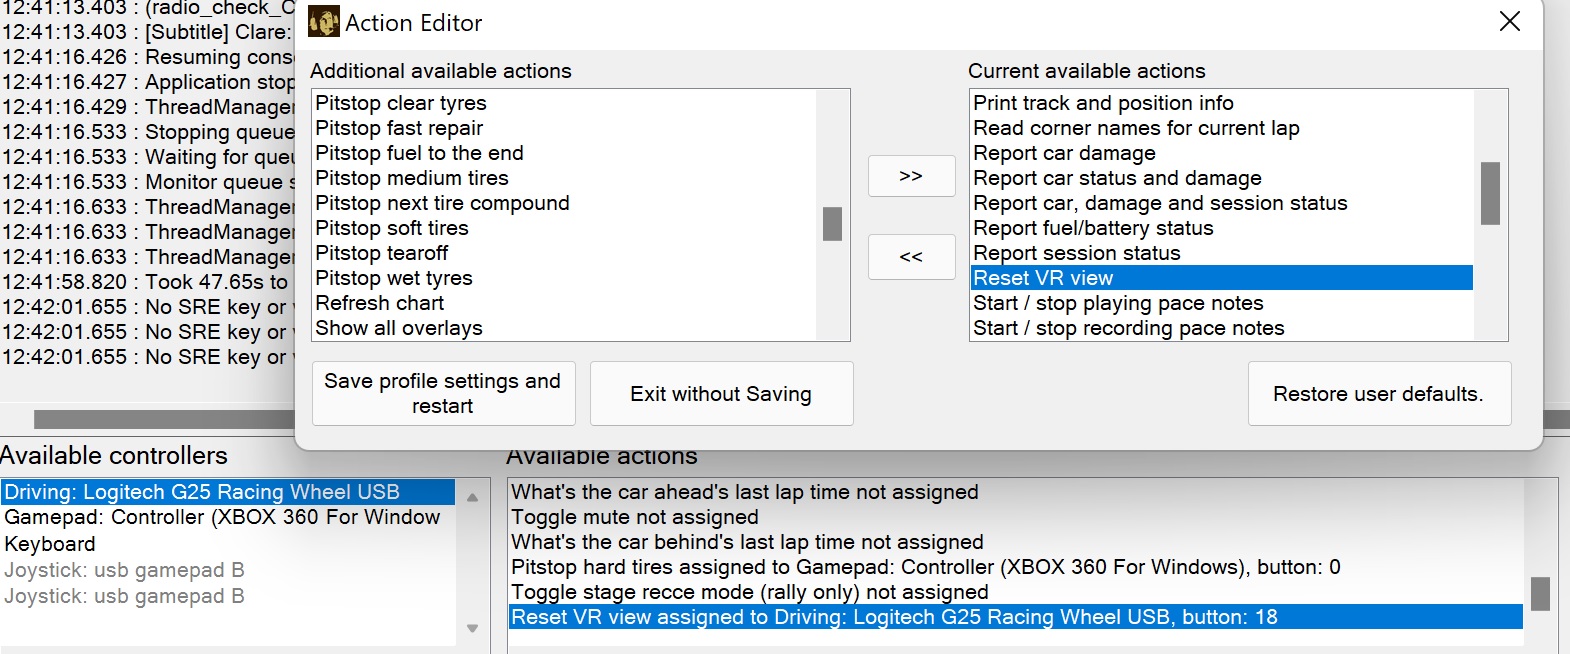1570x654 pixels.
Task: Click the current actions list scrollbar thumb
Action: click(x=1490, y=193)
